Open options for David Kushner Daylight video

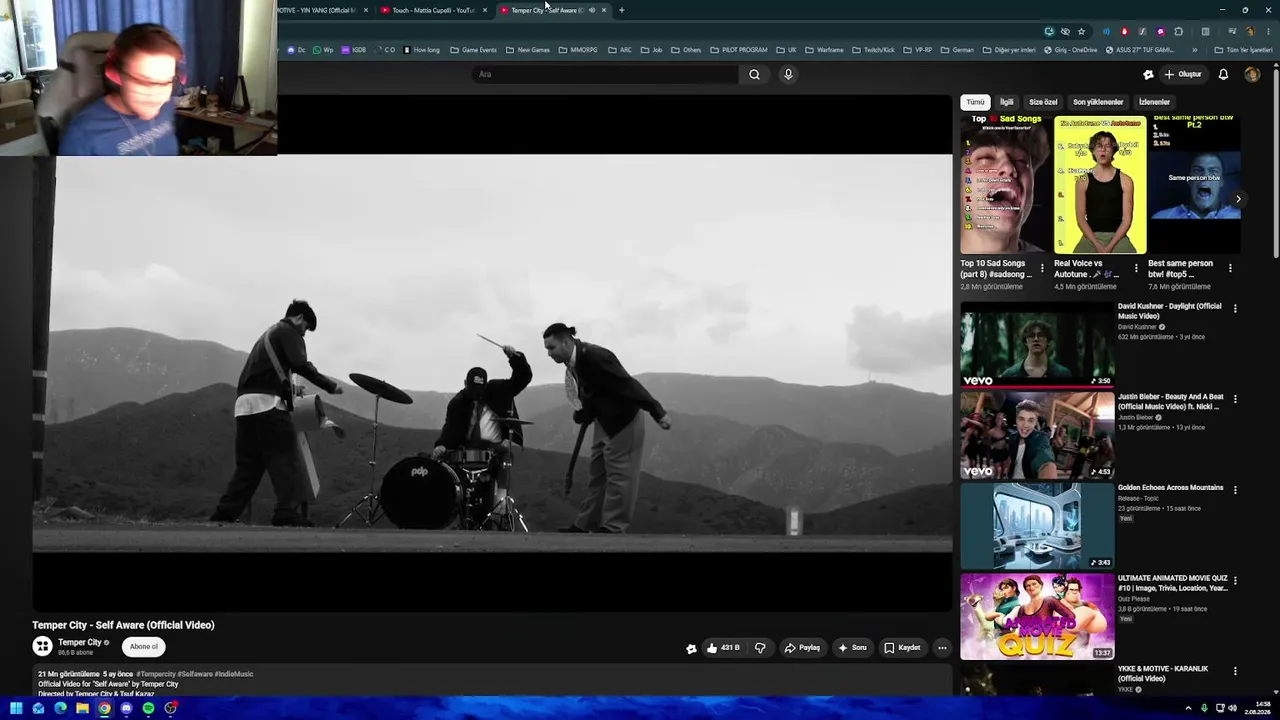pos(1235,309)
